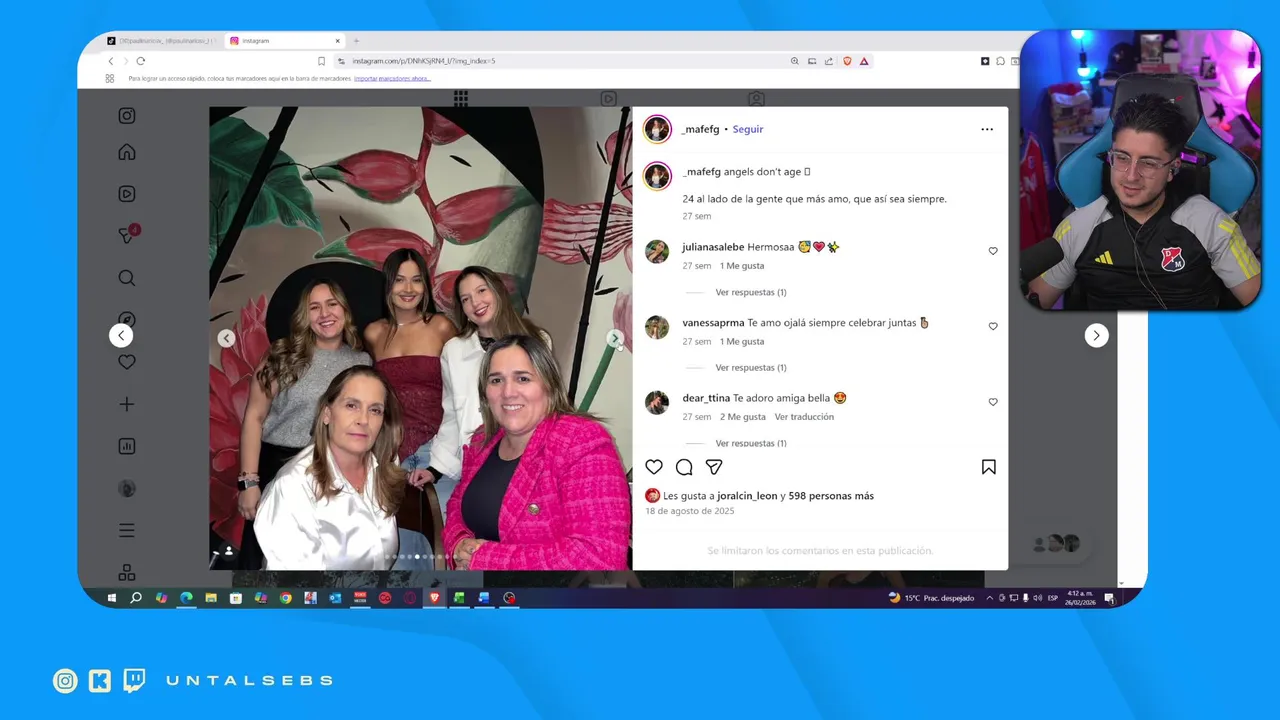Open the profile grid posts tab icon

click(461, 98)
